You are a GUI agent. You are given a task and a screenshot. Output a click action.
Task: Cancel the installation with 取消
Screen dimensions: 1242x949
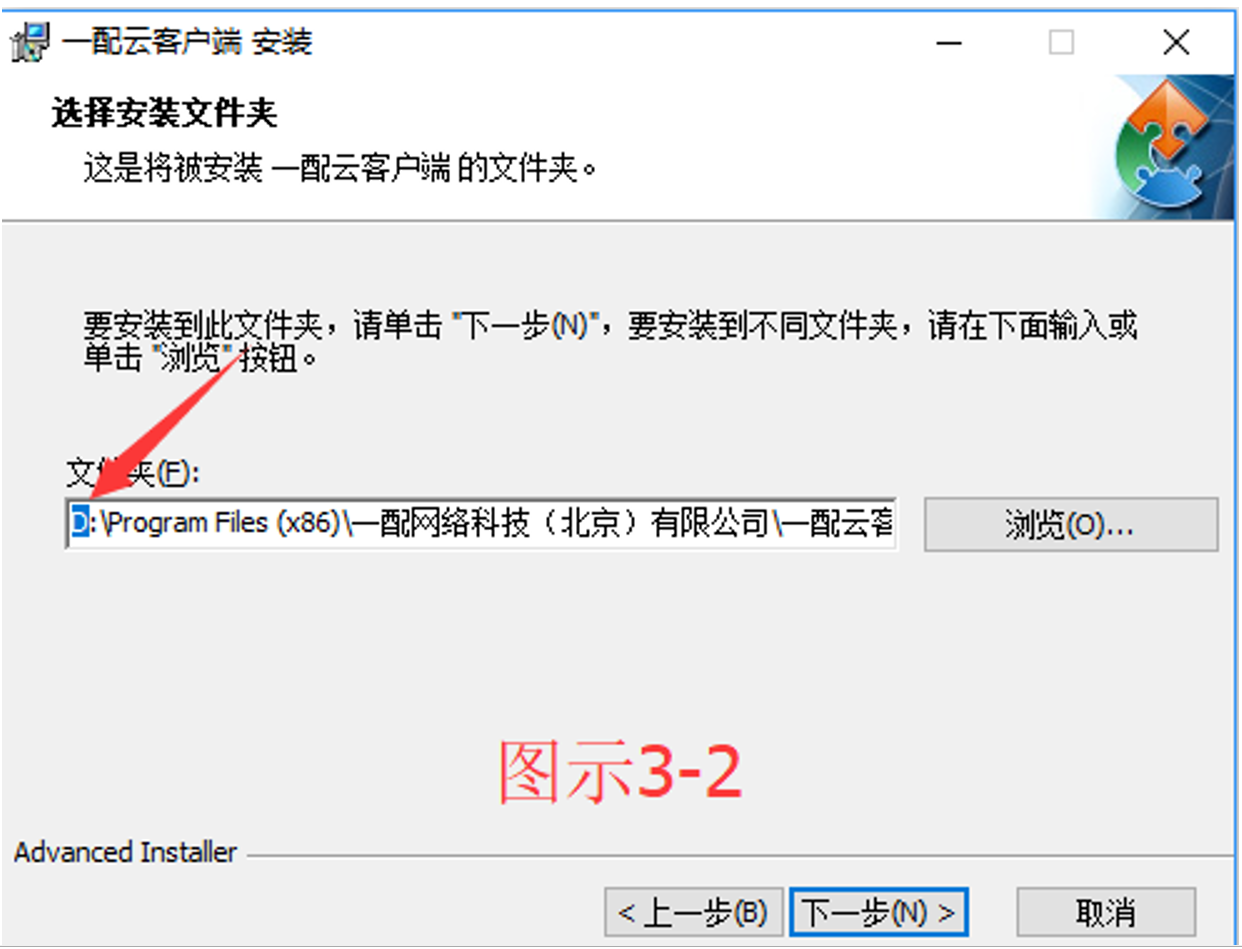coord(1106,912)
